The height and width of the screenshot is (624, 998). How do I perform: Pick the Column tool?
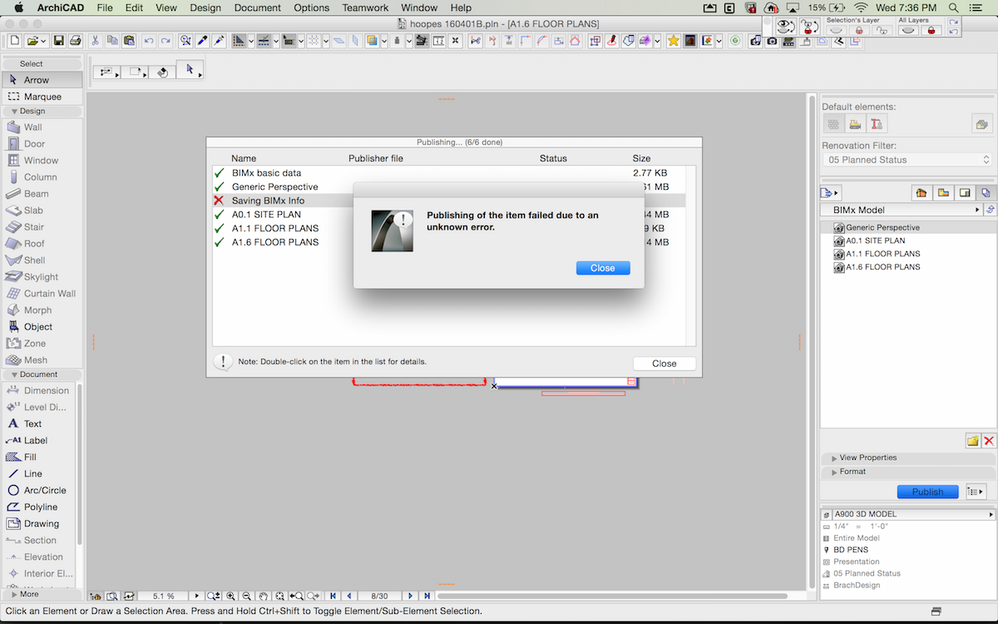[42, 177]
